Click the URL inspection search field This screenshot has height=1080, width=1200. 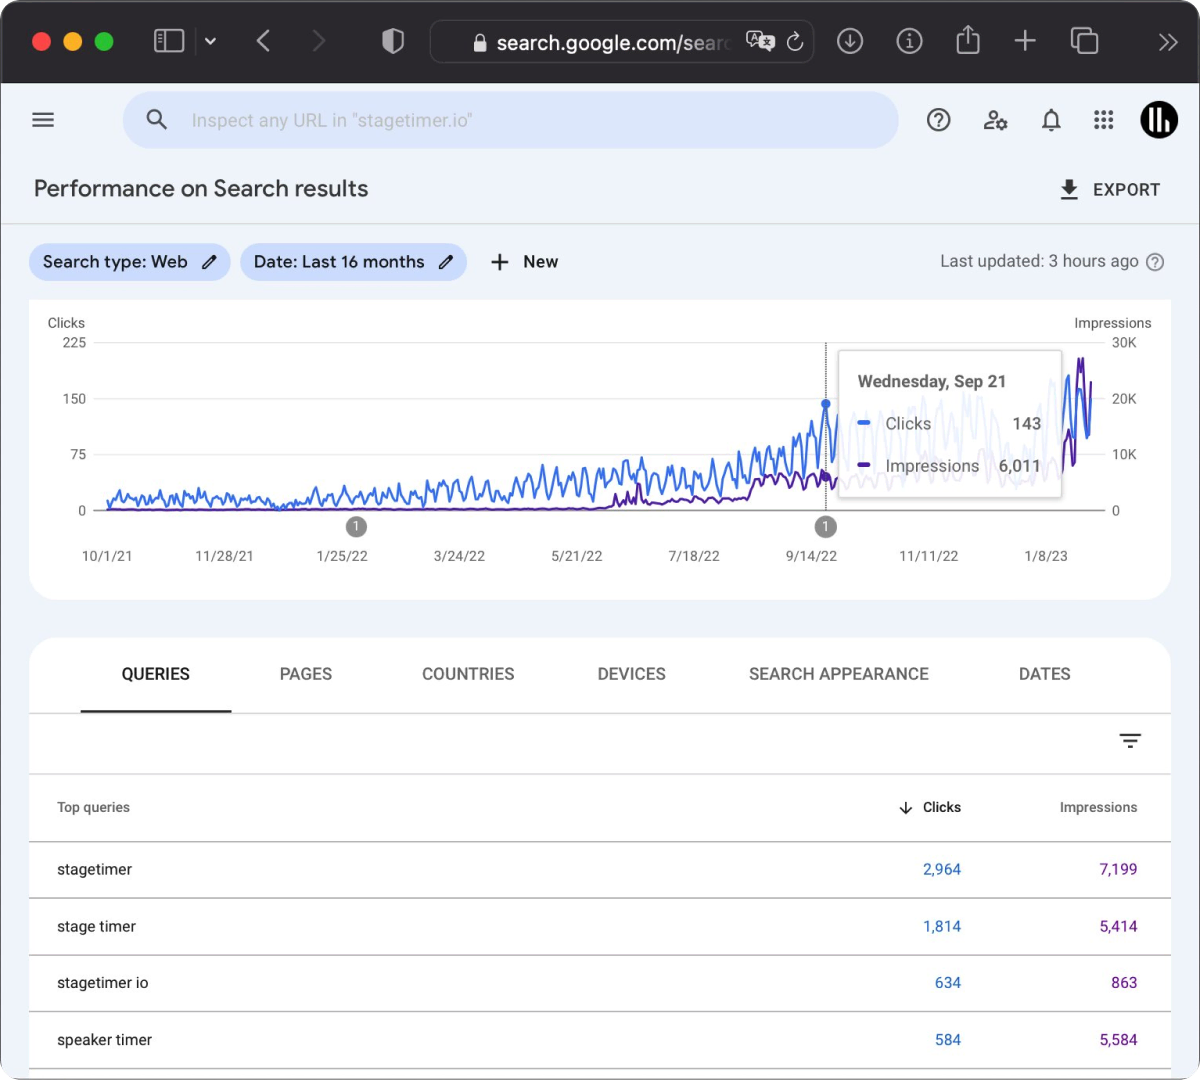point(510,120)
